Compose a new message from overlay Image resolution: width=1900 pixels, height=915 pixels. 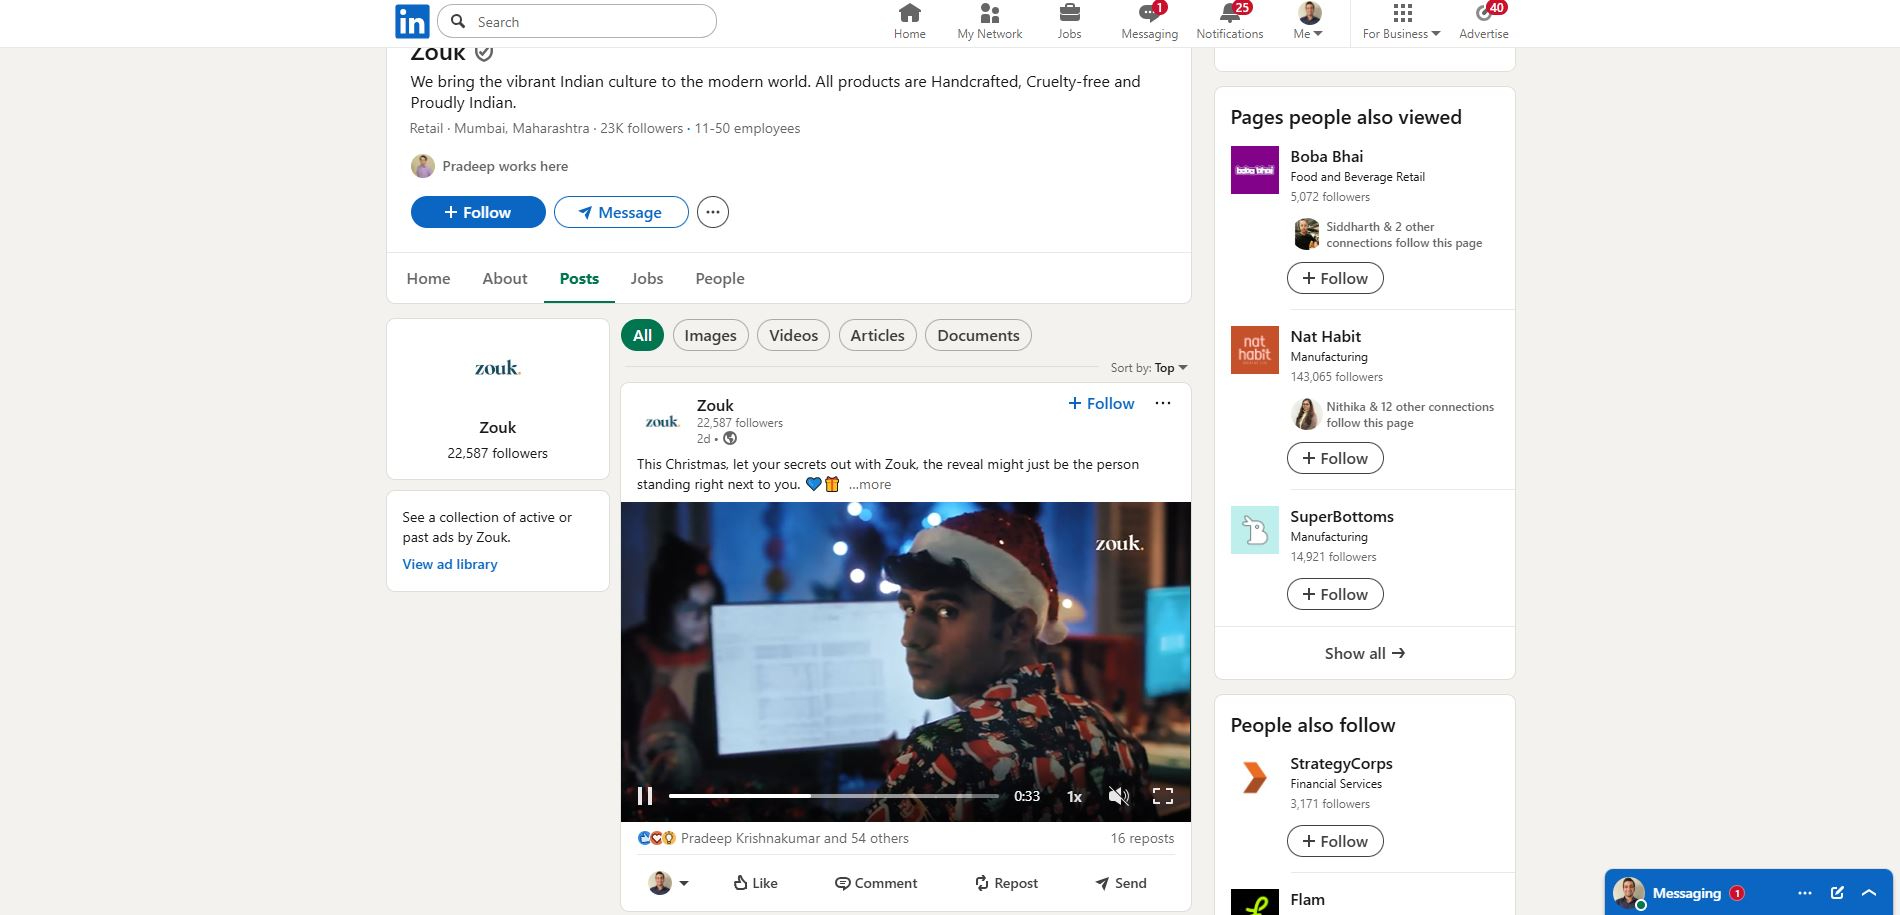tap(1837, 893)
